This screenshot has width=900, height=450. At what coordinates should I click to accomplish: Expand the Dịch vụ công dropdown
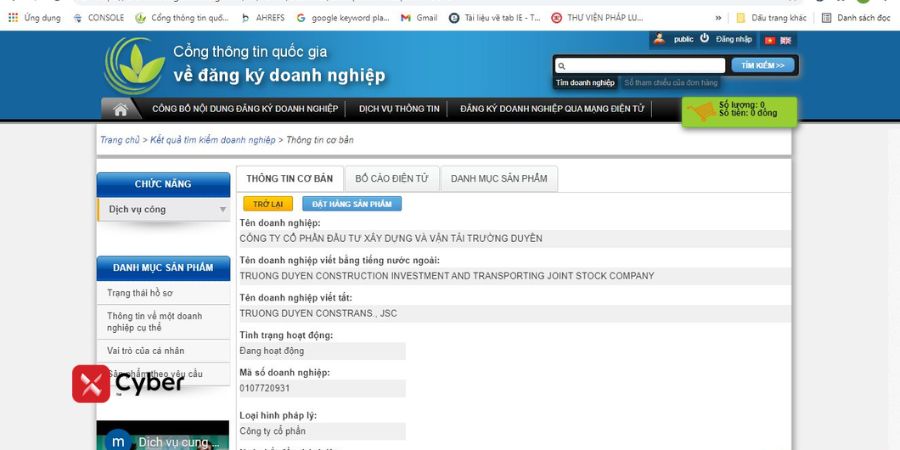point(164,210)
